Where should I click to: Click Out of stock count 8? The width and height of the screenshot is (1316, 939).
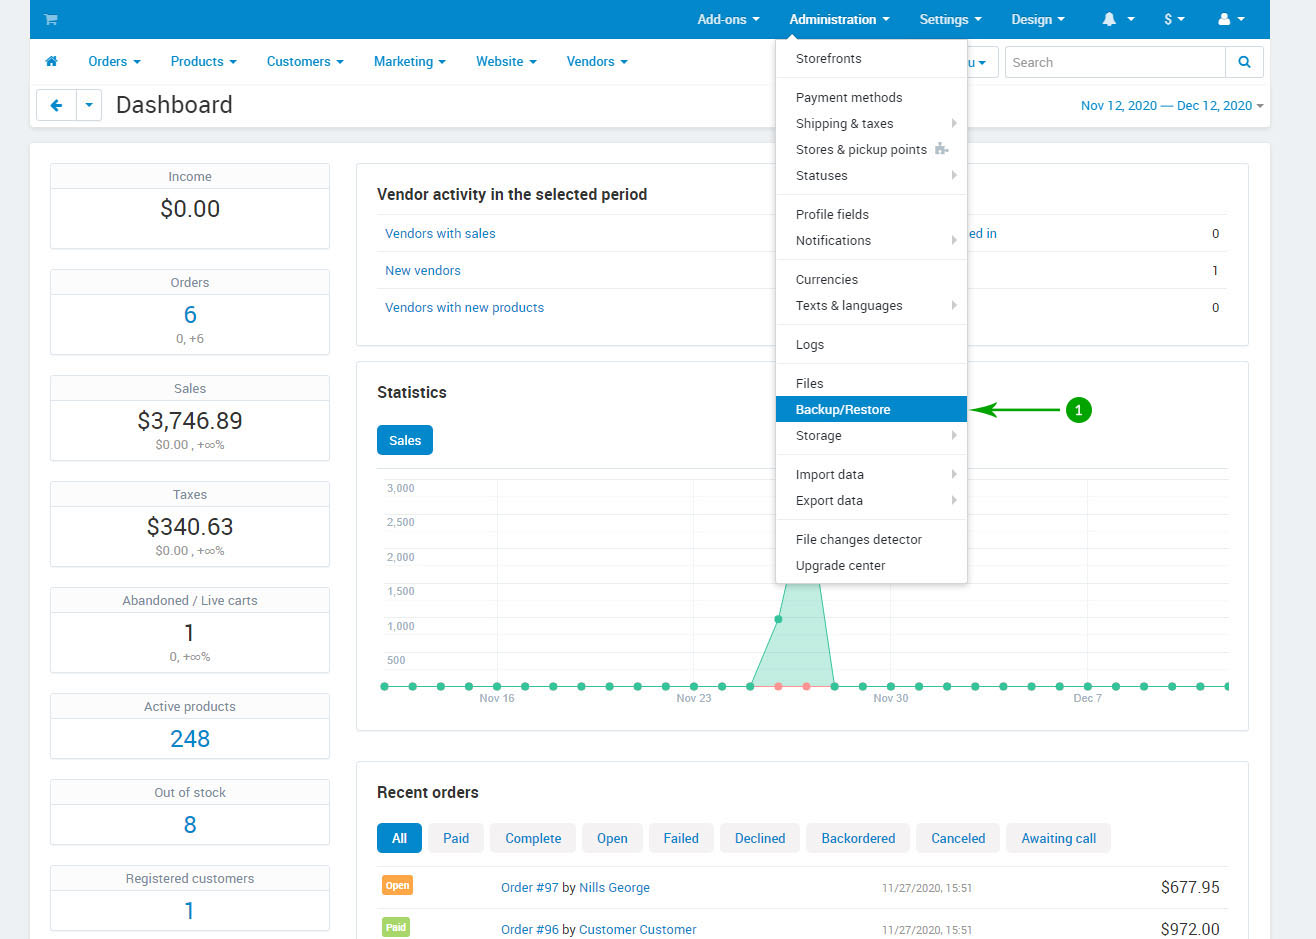click(190, 825)
